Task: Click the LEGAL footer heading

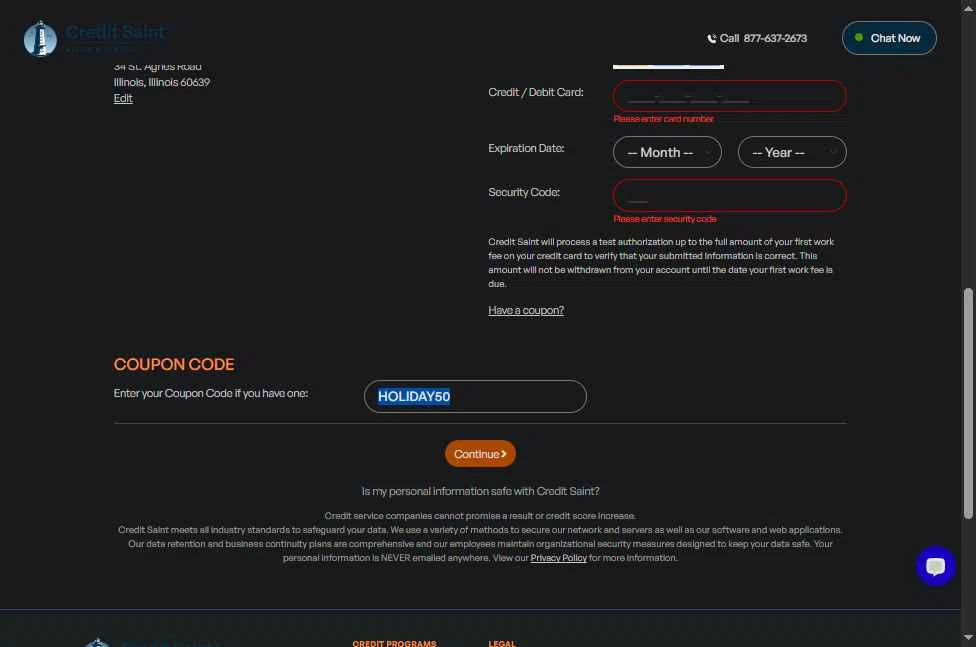Action: pyautogui.click(x=502, y=643)
